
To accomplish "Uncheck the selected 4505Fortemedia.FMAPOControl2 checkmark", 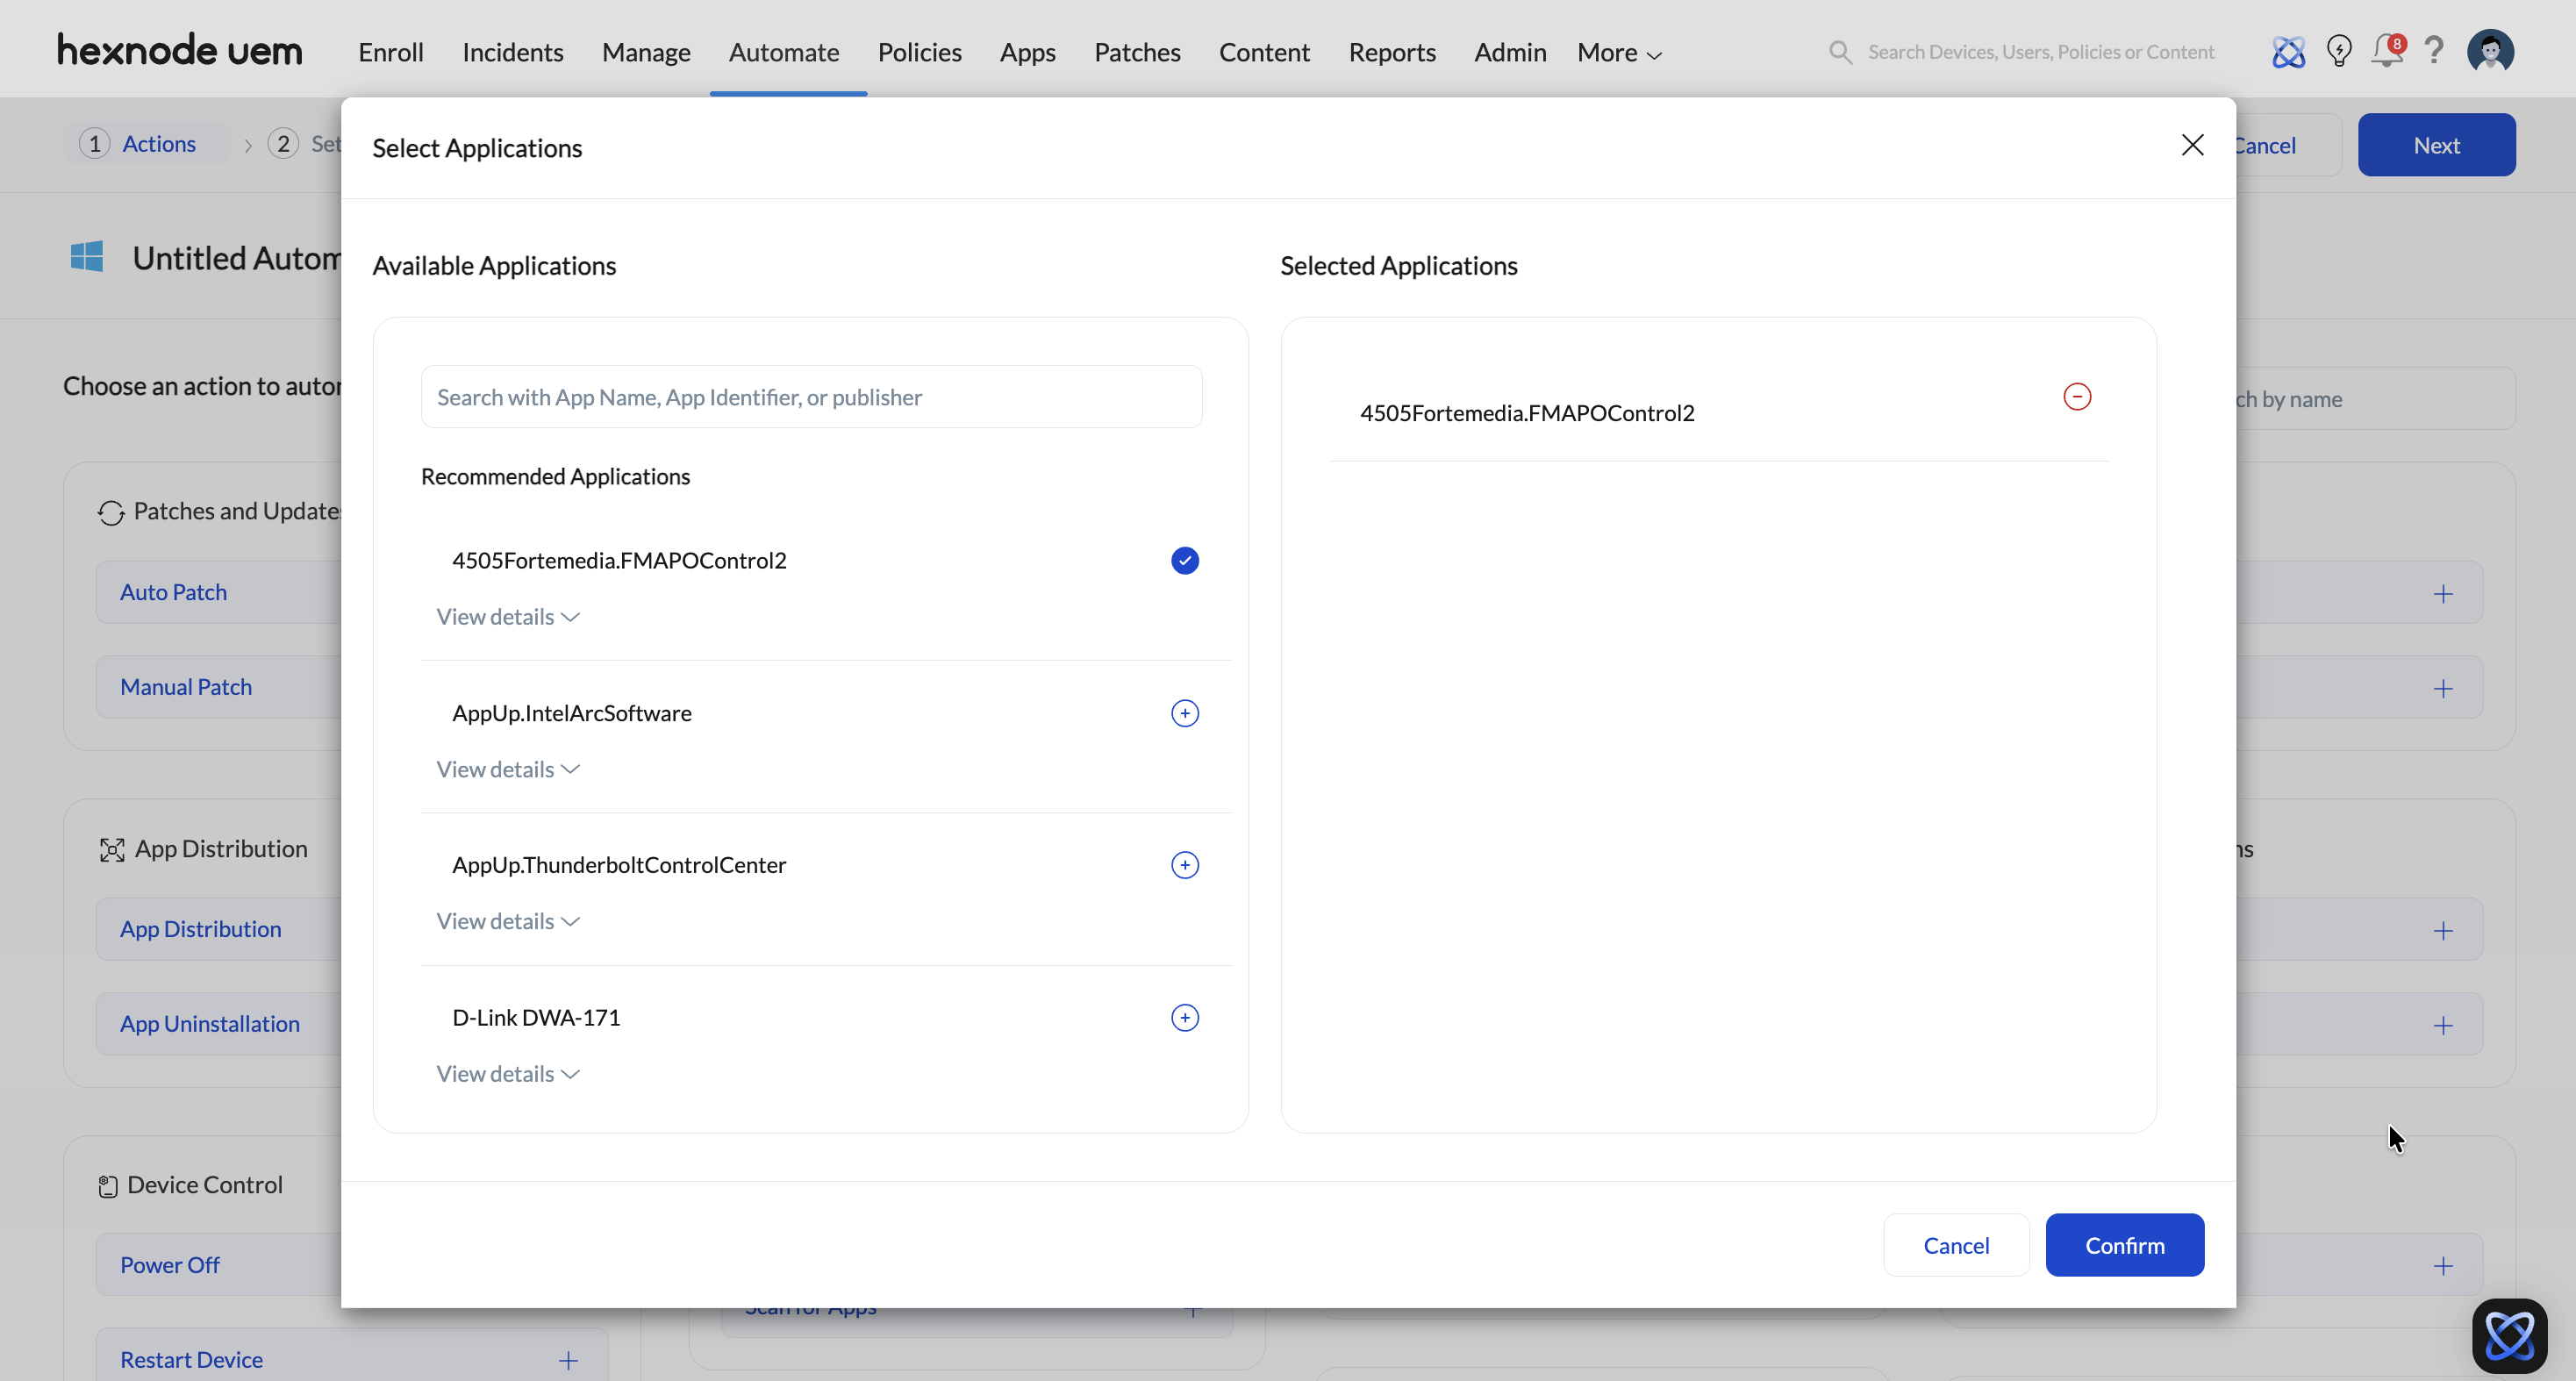I will (x=1184, y=561).
